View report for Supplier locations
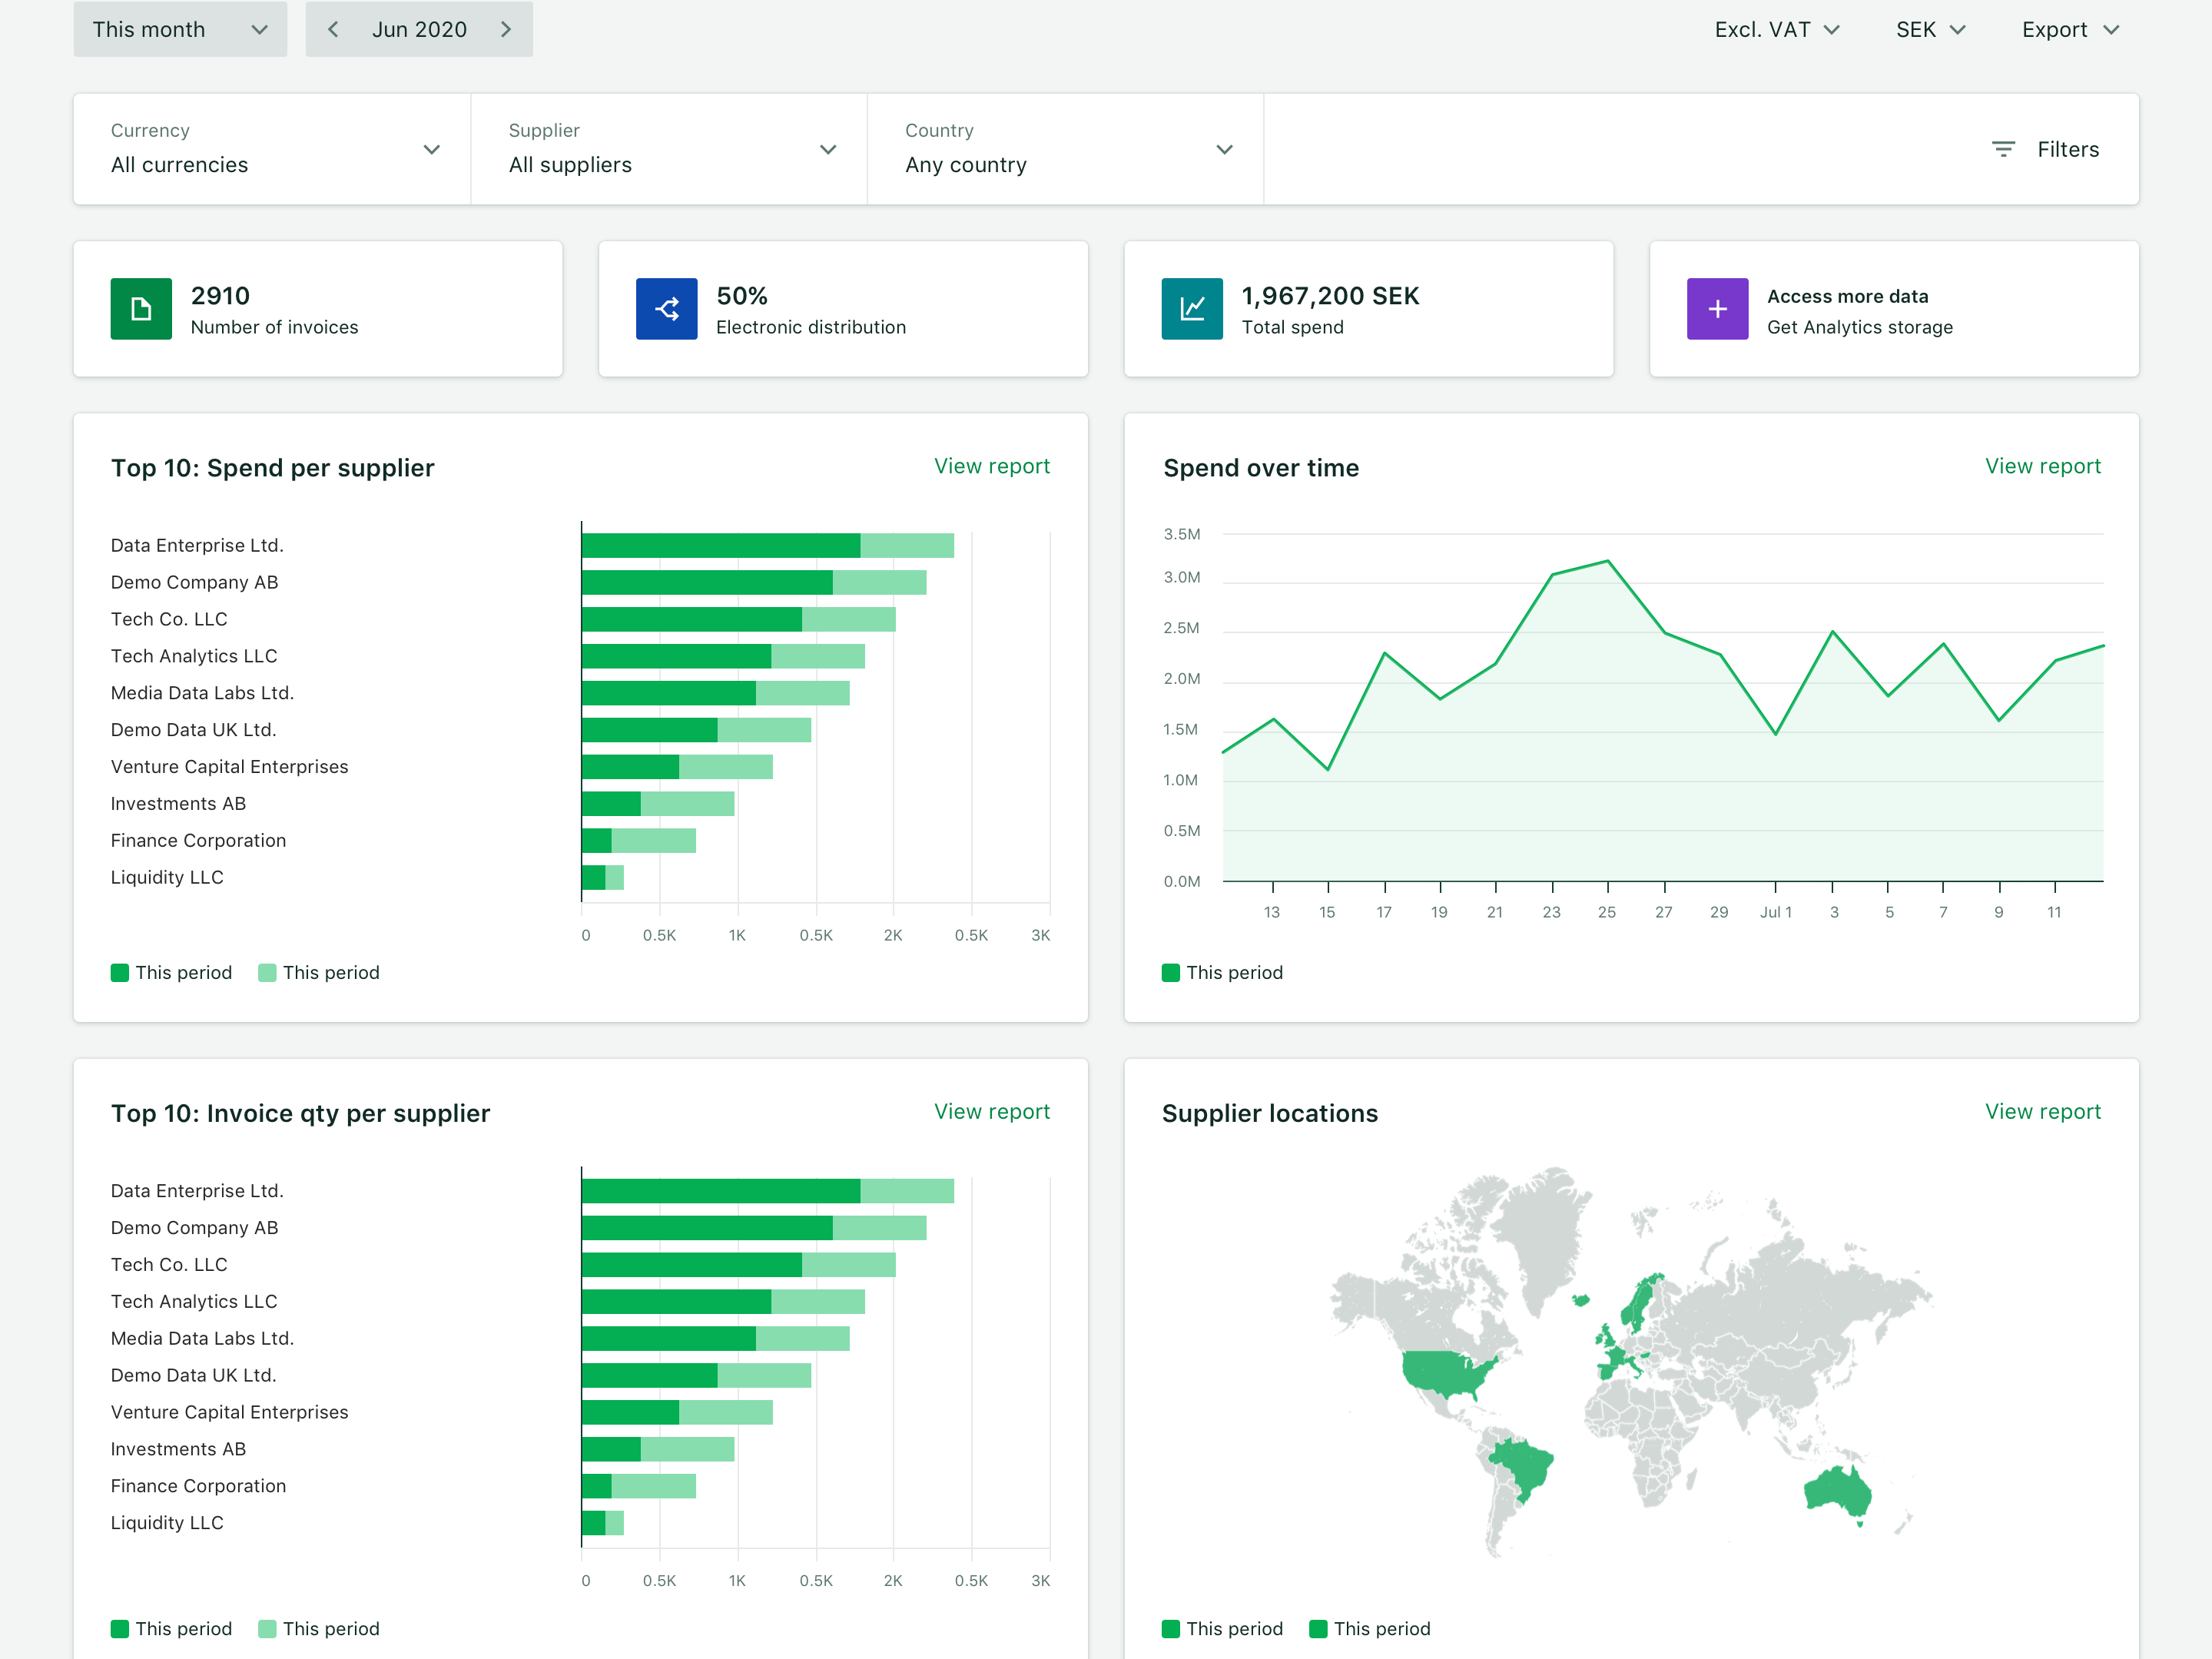The width and height of the screenshot is (2212, 1659). tap(2043, 1111)
